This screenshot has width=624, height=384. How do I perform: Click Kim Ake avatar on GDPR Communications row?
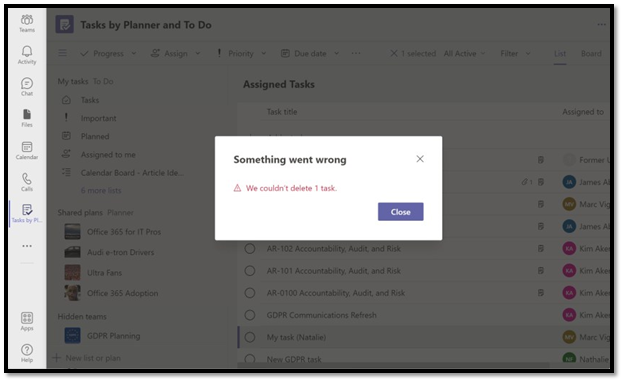(x=569, y=315)
